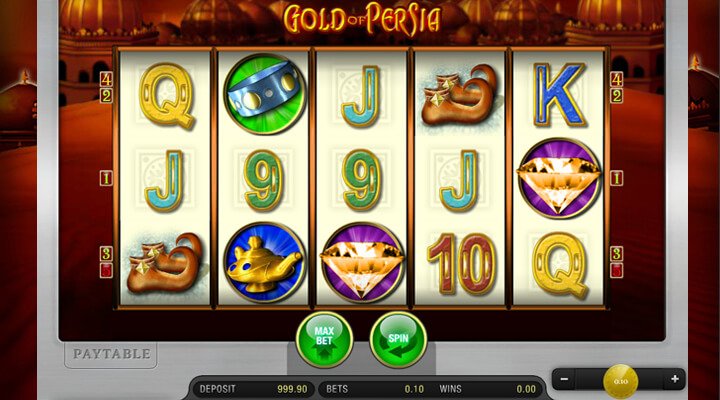Click the slipper symbol on the fourth reel
Screen dimensions: 720x400
tap(459, 95)
